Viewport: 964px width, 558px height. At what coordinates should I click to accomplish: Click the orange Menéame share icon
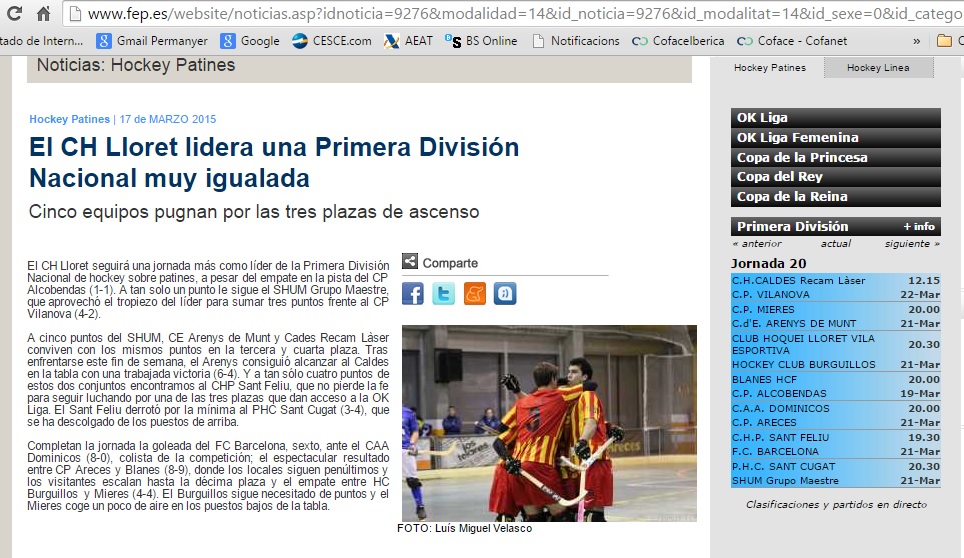474,293
